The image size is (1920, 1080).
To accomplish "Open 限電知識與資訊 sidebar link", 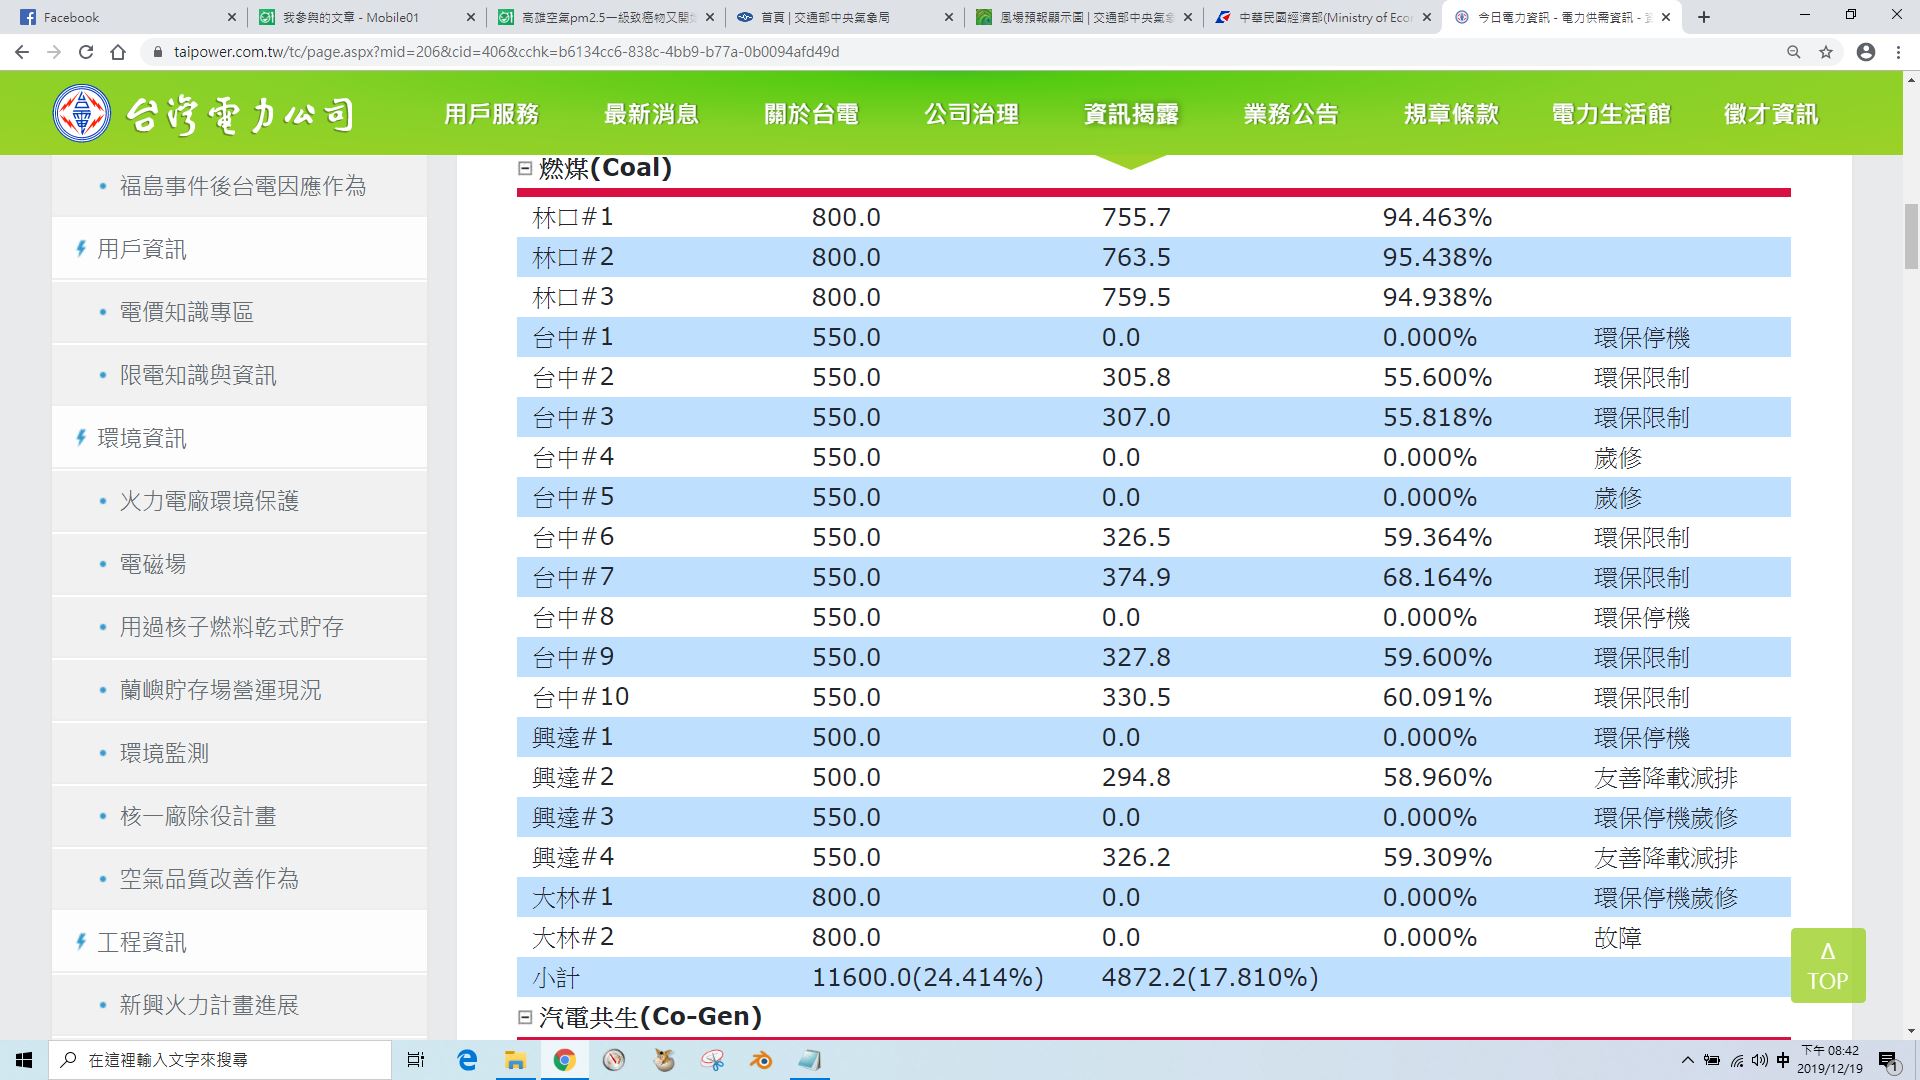I will [198, 375].
